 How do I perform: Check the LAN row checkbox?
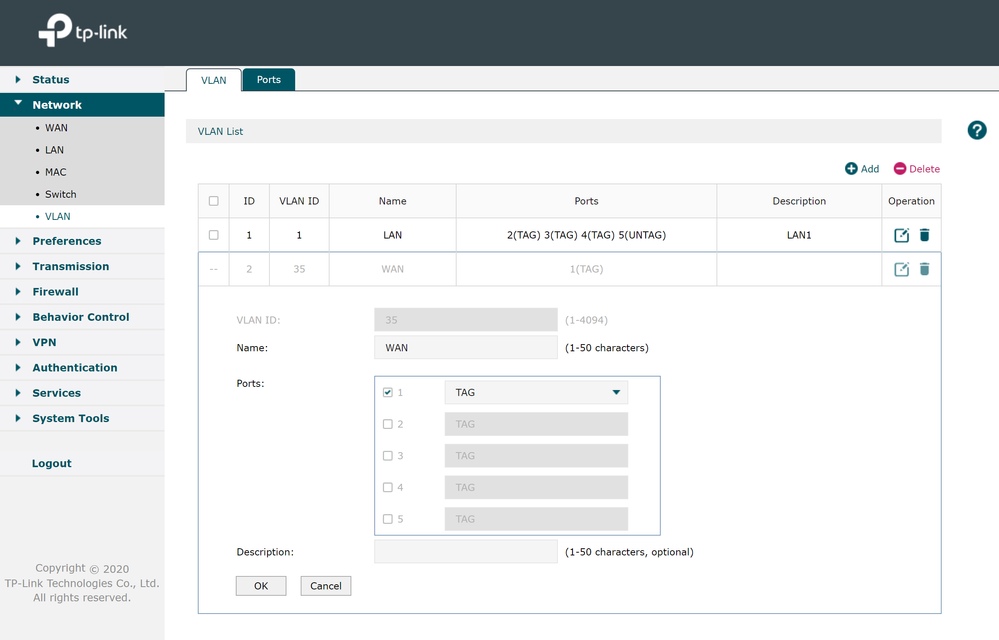tap(213, 235)
